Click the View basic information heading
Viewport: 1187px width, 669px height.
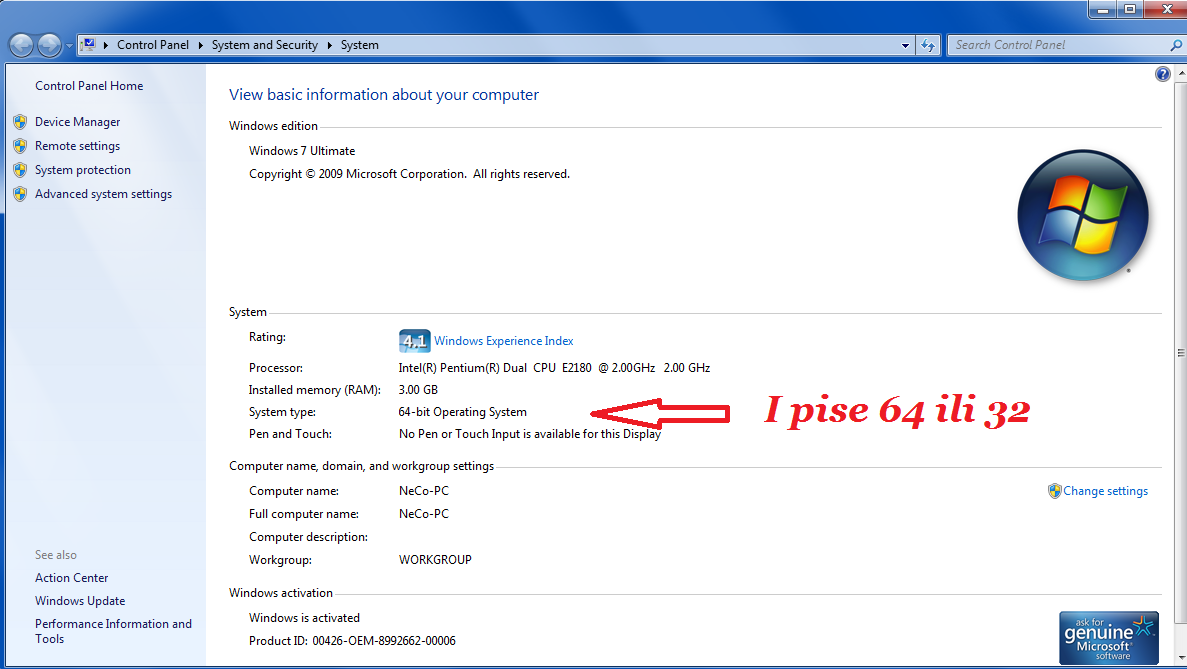(384, 95)
